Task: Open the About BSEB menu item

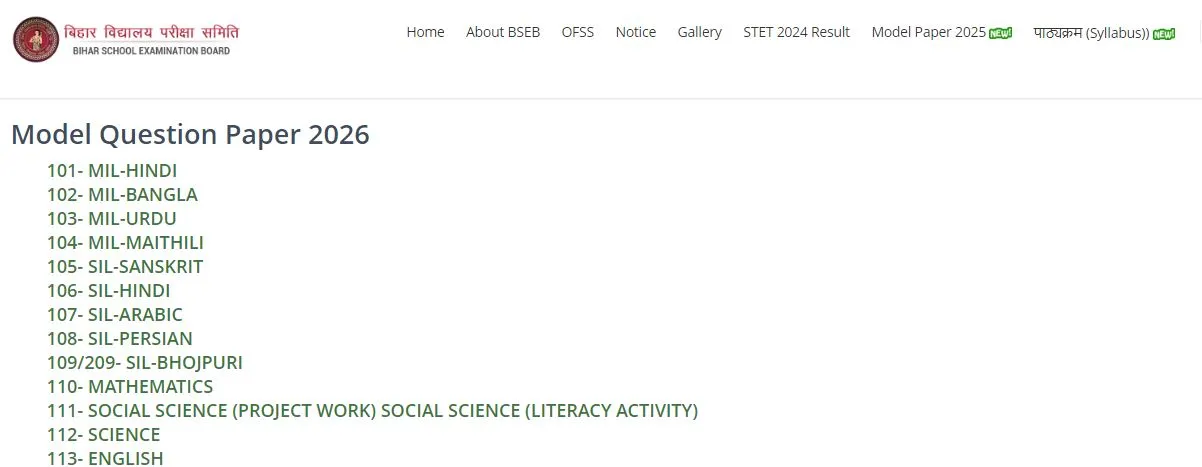Action: coord(503,32)
